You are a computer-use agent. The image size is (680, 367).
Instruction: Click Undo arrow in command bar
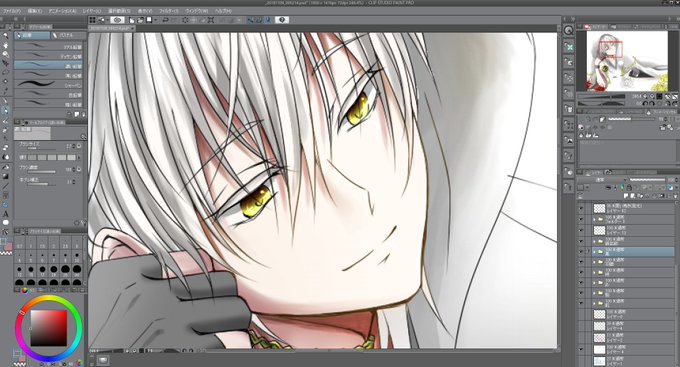165,20
